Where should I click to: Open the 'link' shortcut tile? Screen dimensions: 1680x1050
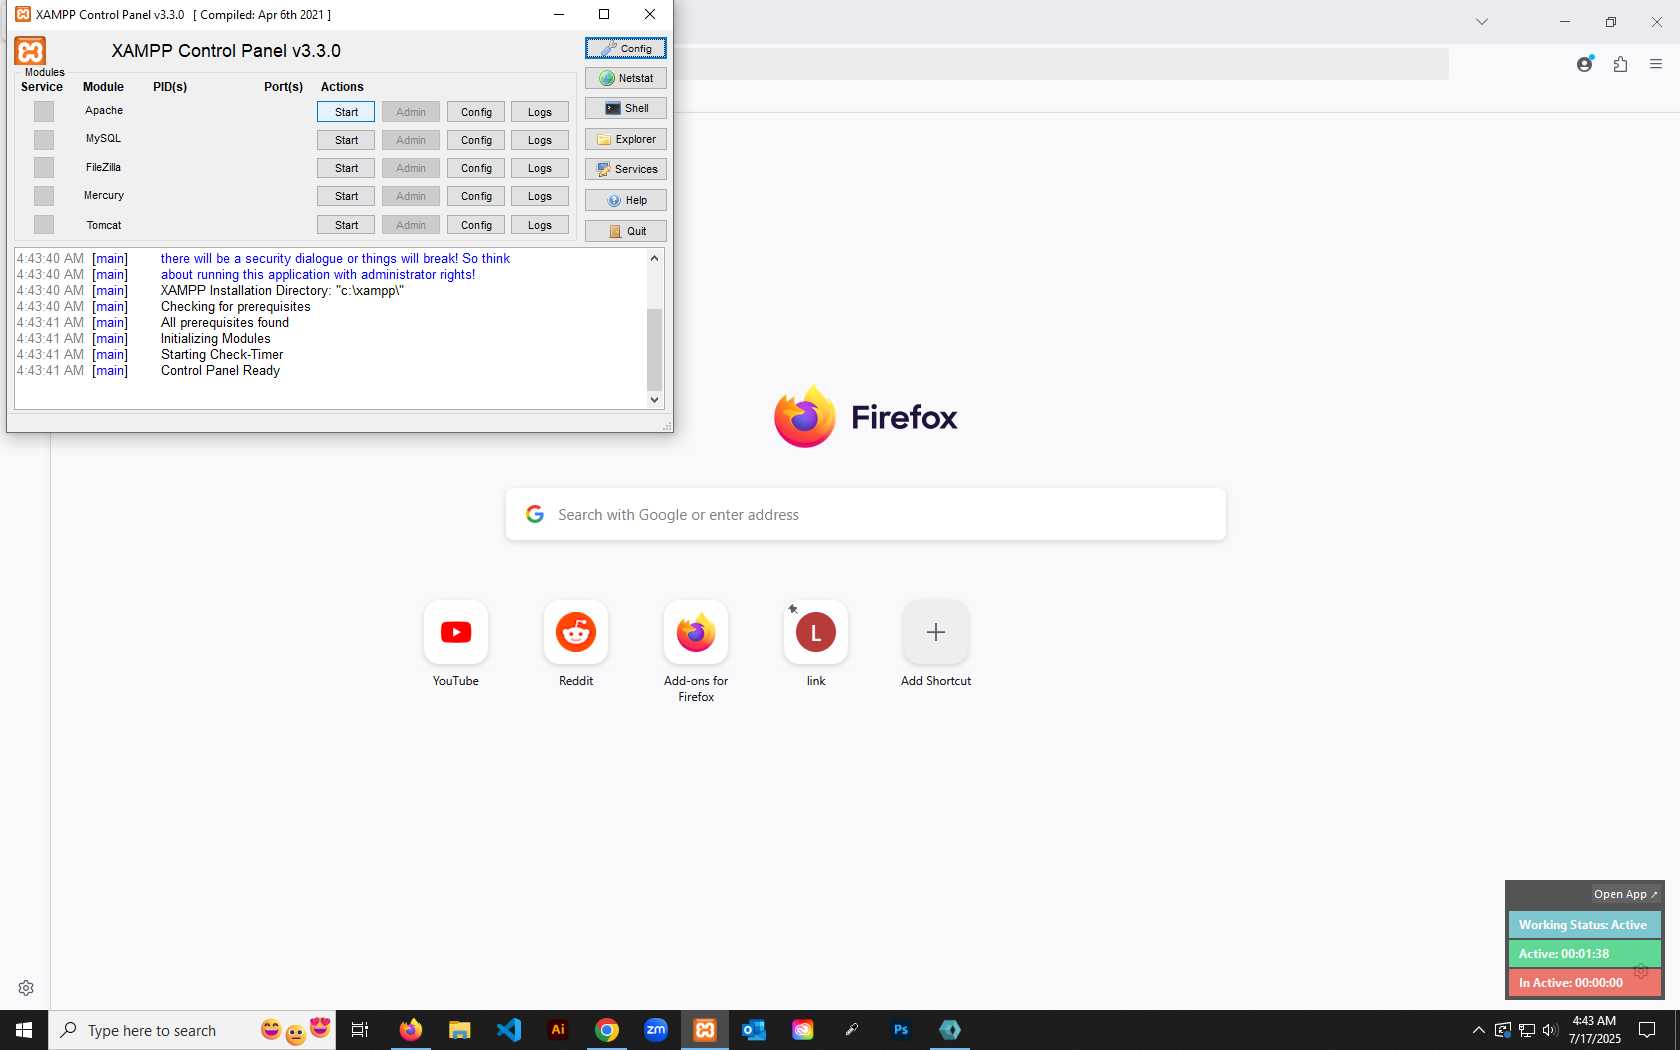click(816, 632)
